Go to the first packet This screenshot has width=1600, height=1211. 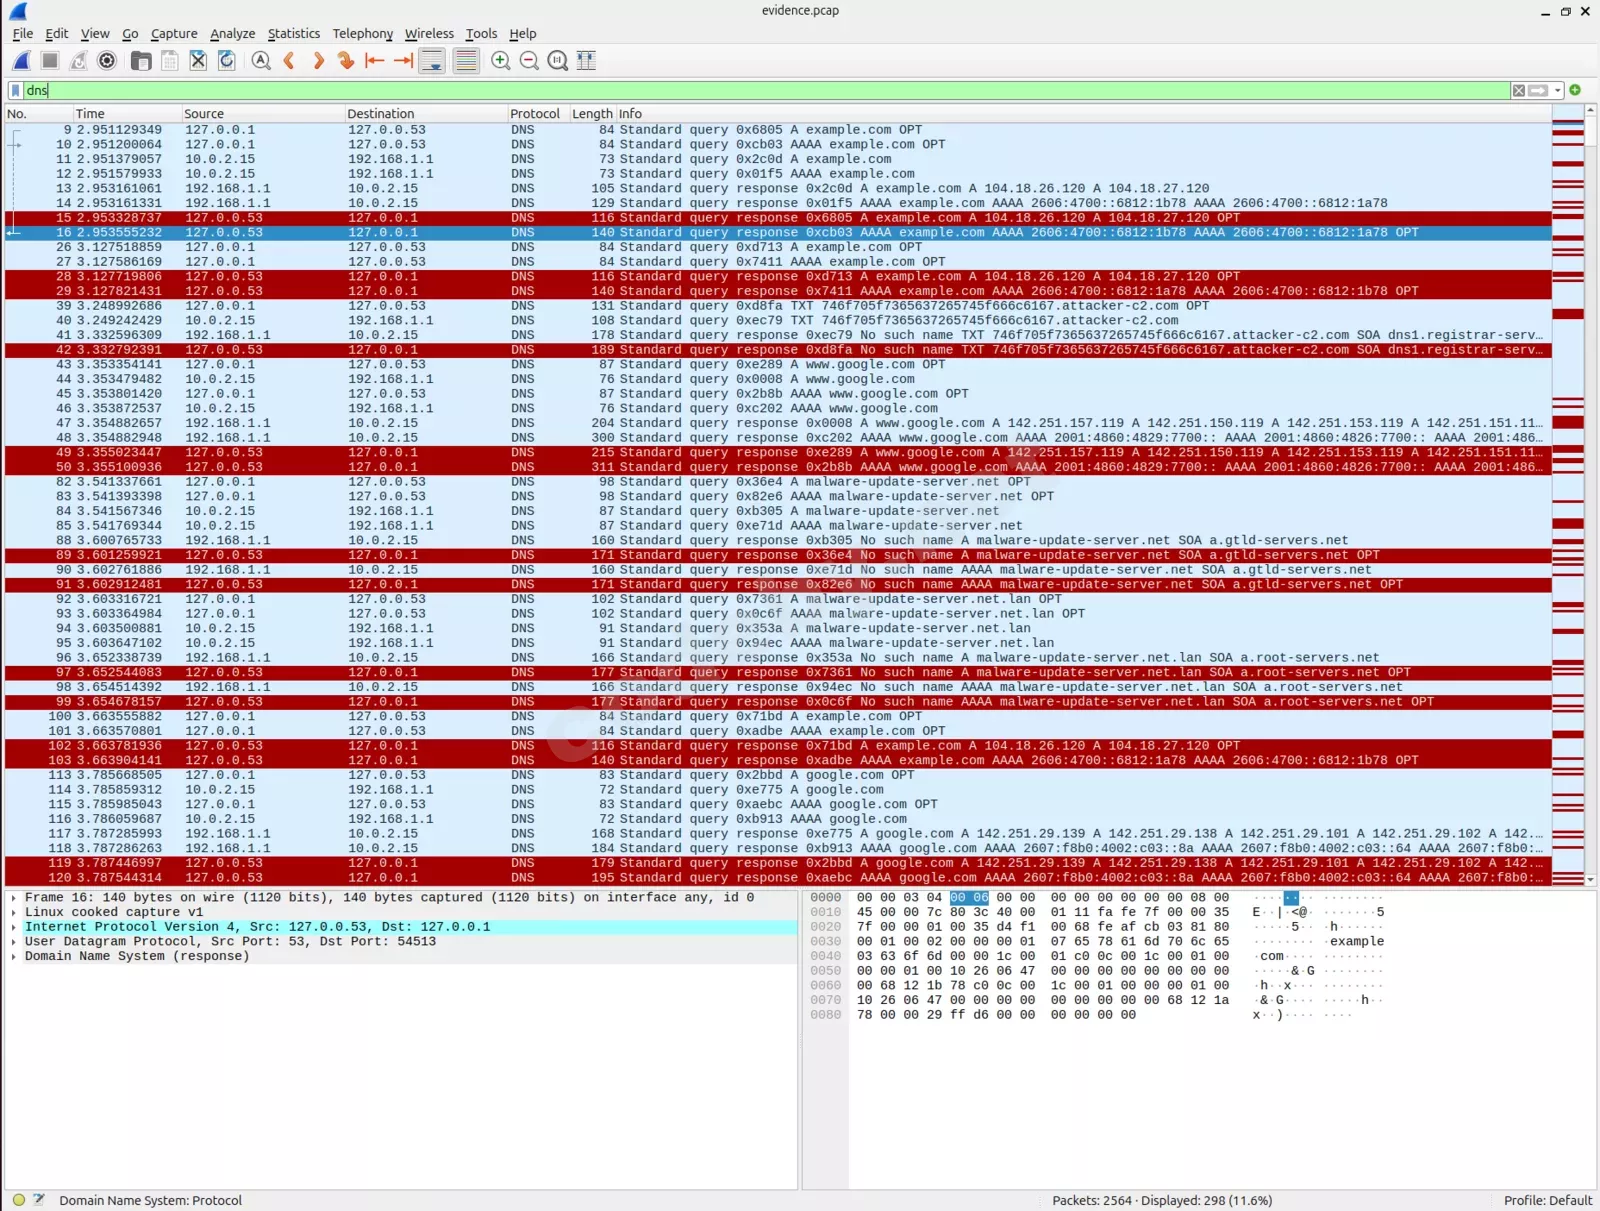375,61
